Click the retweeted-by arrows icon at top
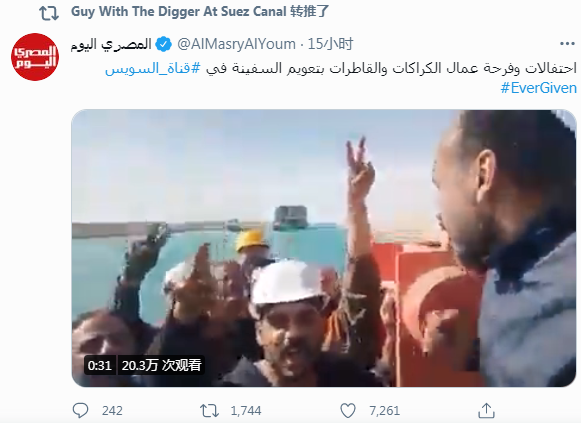 (x=49, y=13)
